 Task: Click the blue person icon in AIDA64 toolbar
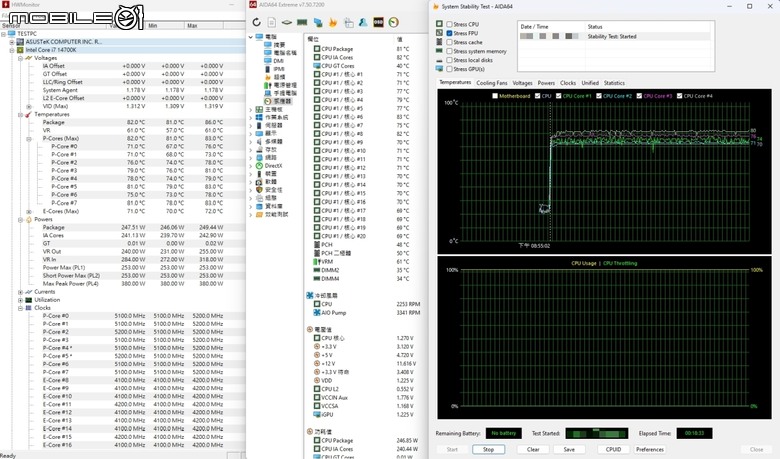coord(363,22)
